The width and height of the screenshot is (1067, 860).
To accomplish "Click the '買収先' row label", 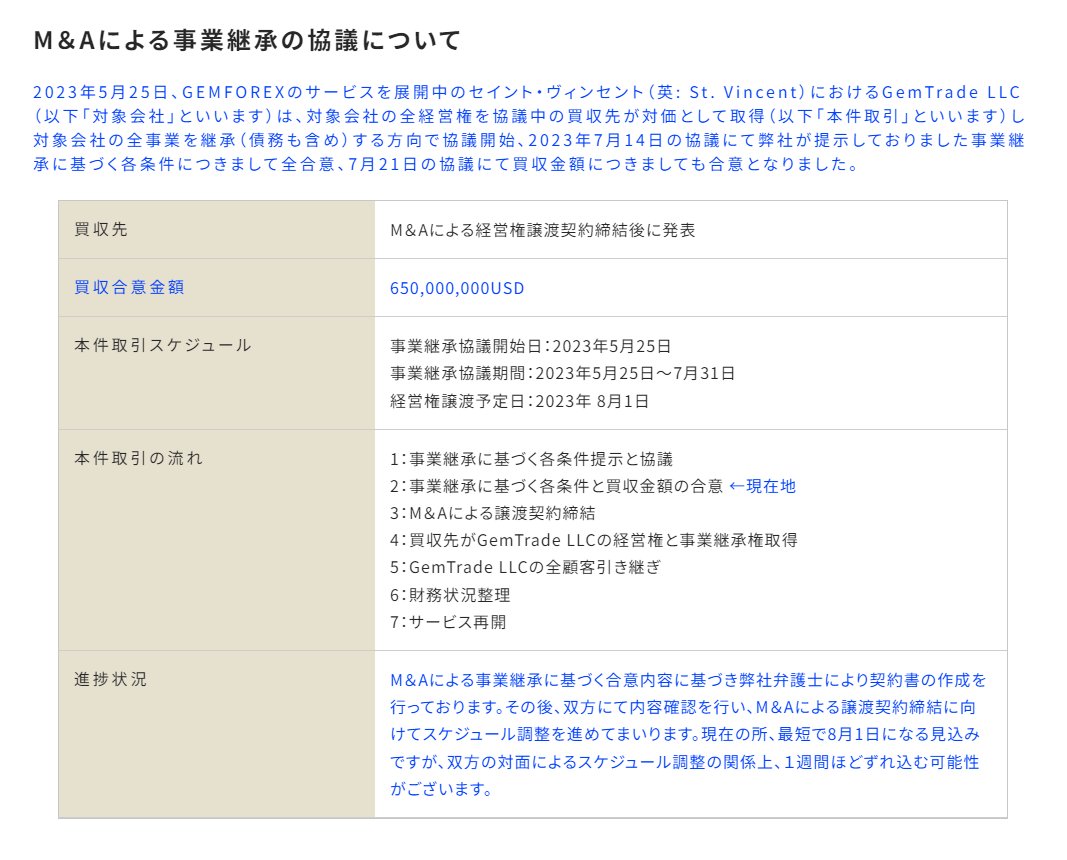I will tap(101, 229).
